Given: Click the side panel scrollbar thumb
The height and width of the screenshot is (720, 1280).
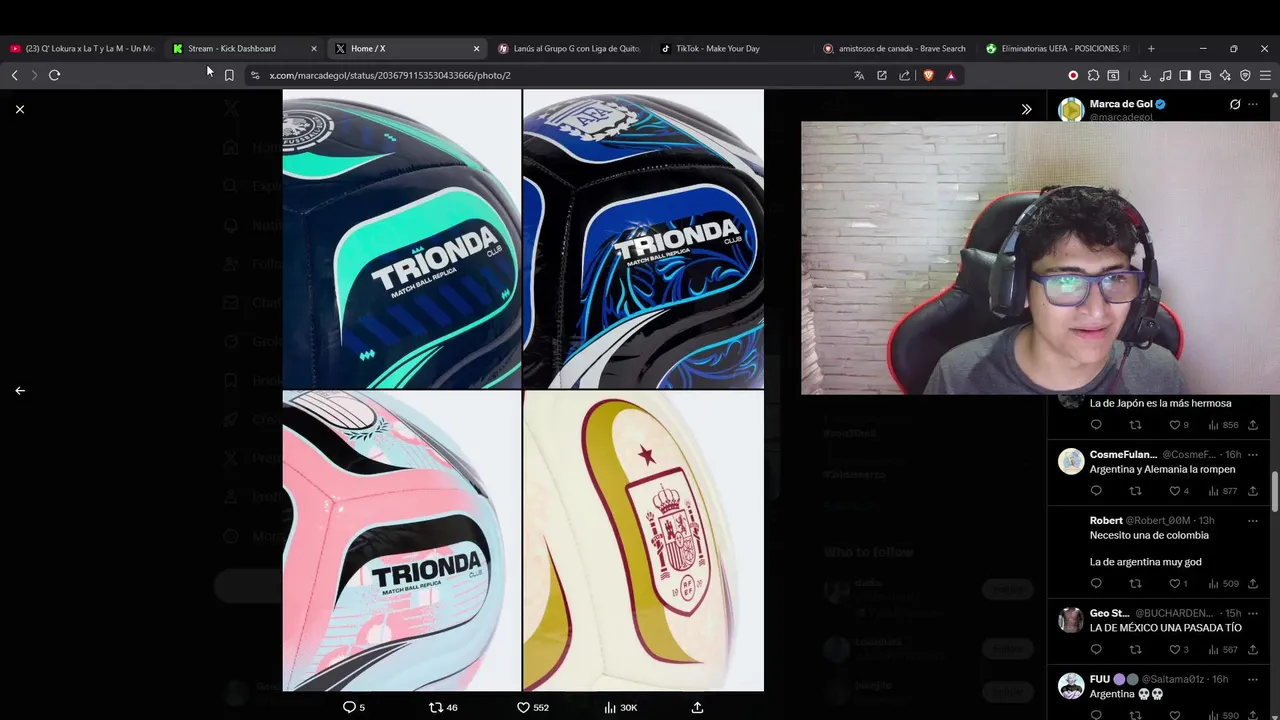Looking at the screenshot, I should click(x=1274, y=491).
